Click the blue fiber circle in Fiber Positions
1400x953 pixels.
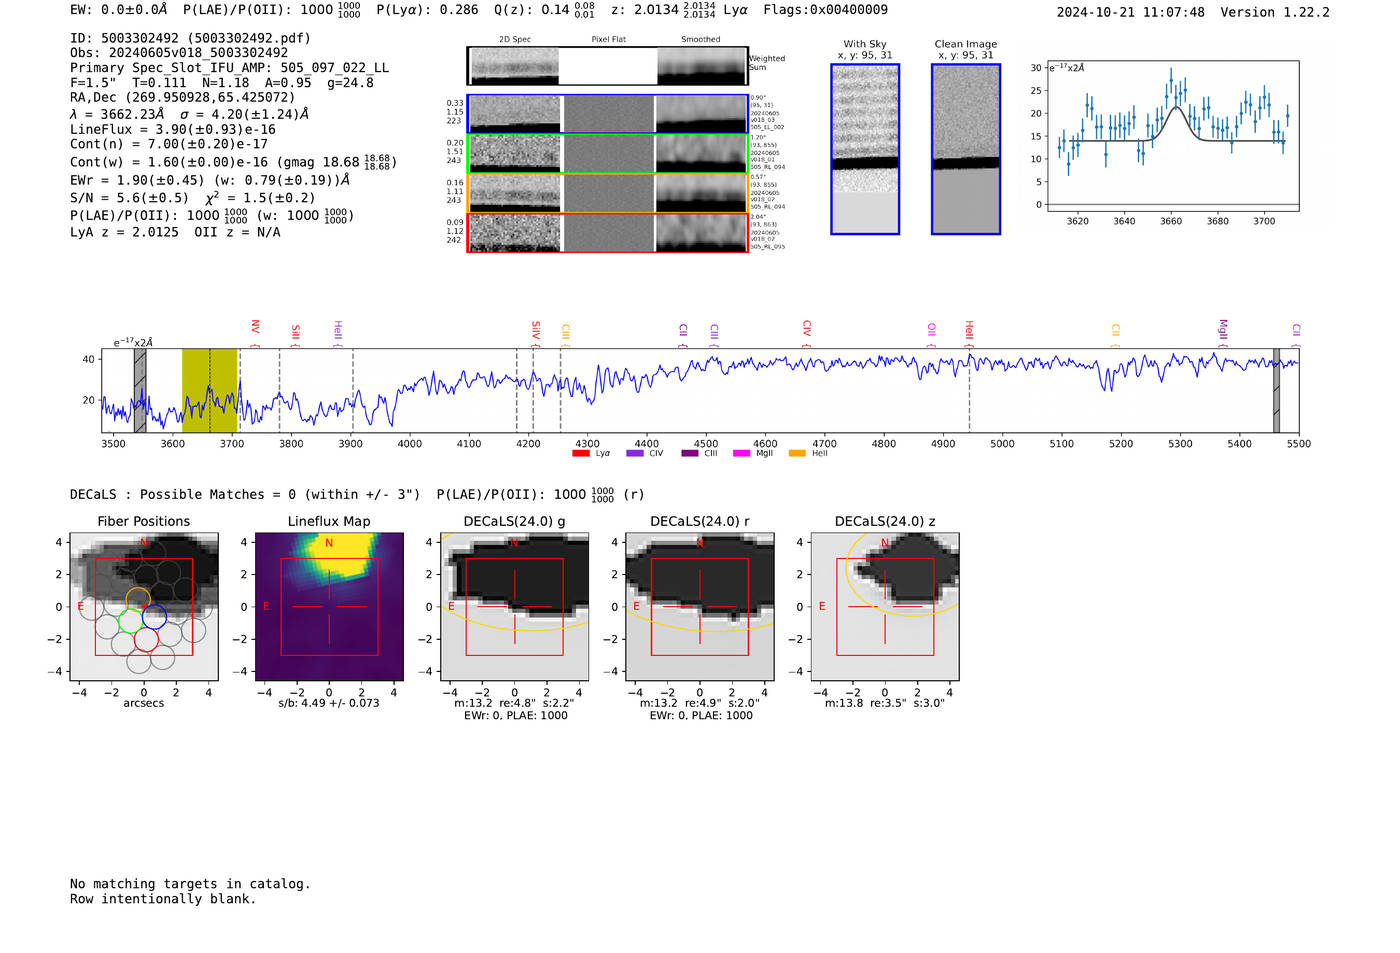point(154,616)
